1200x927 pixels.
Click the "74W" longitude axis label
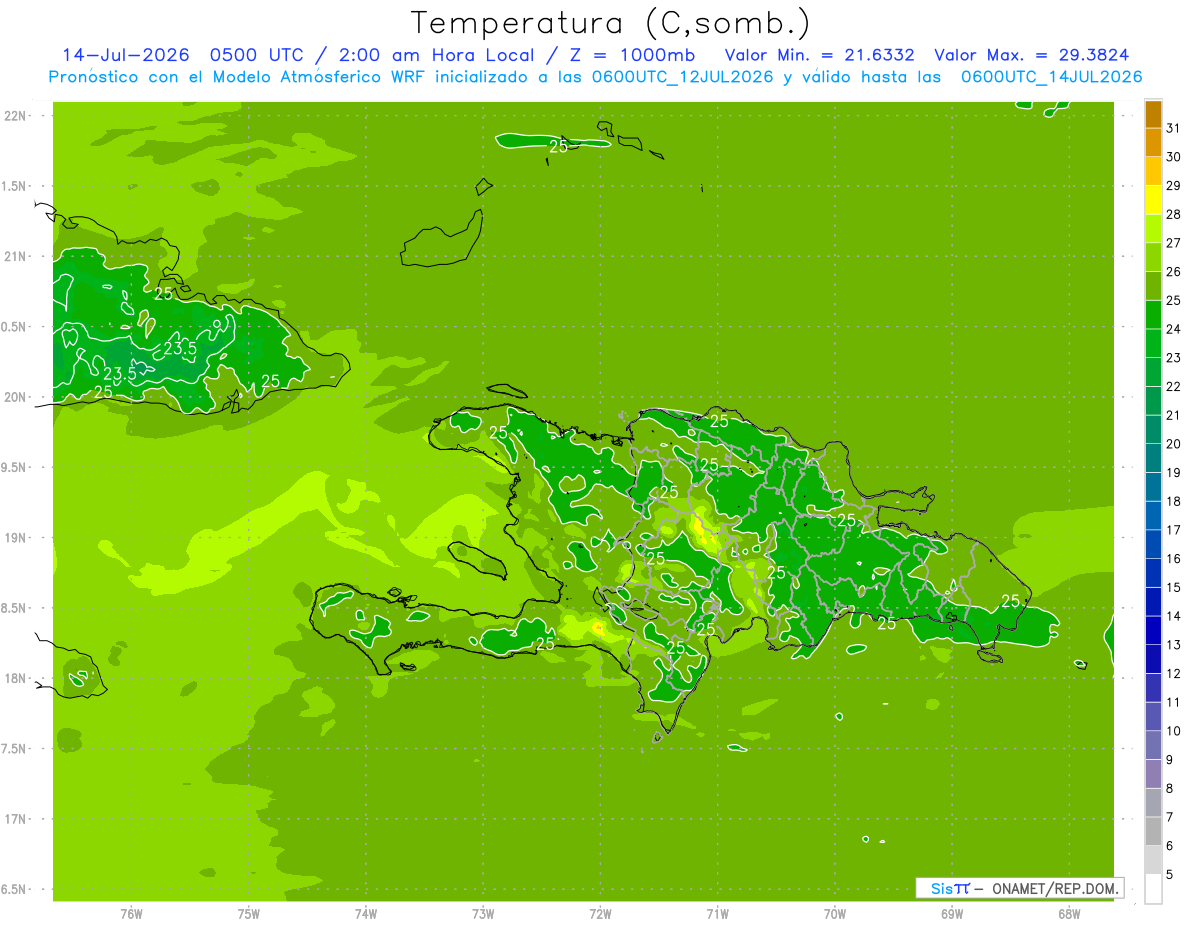click(366, 914)
